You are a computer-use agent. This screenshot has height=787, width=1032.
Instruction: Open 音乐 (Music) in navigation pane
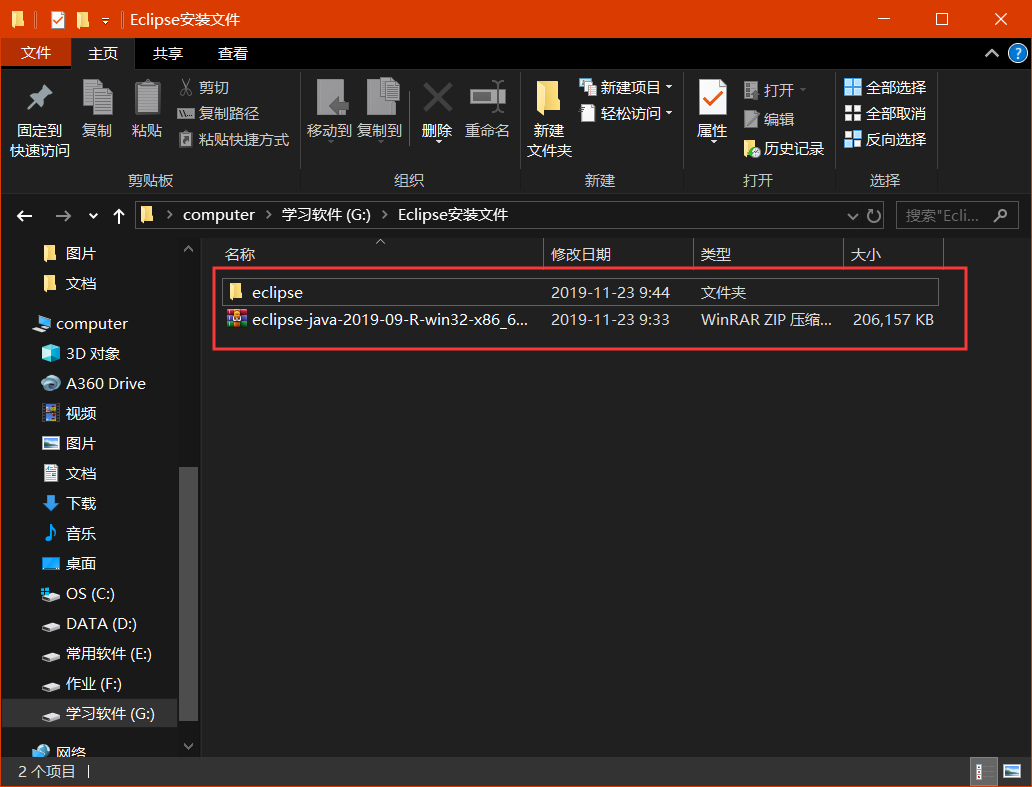pos(69,534)
